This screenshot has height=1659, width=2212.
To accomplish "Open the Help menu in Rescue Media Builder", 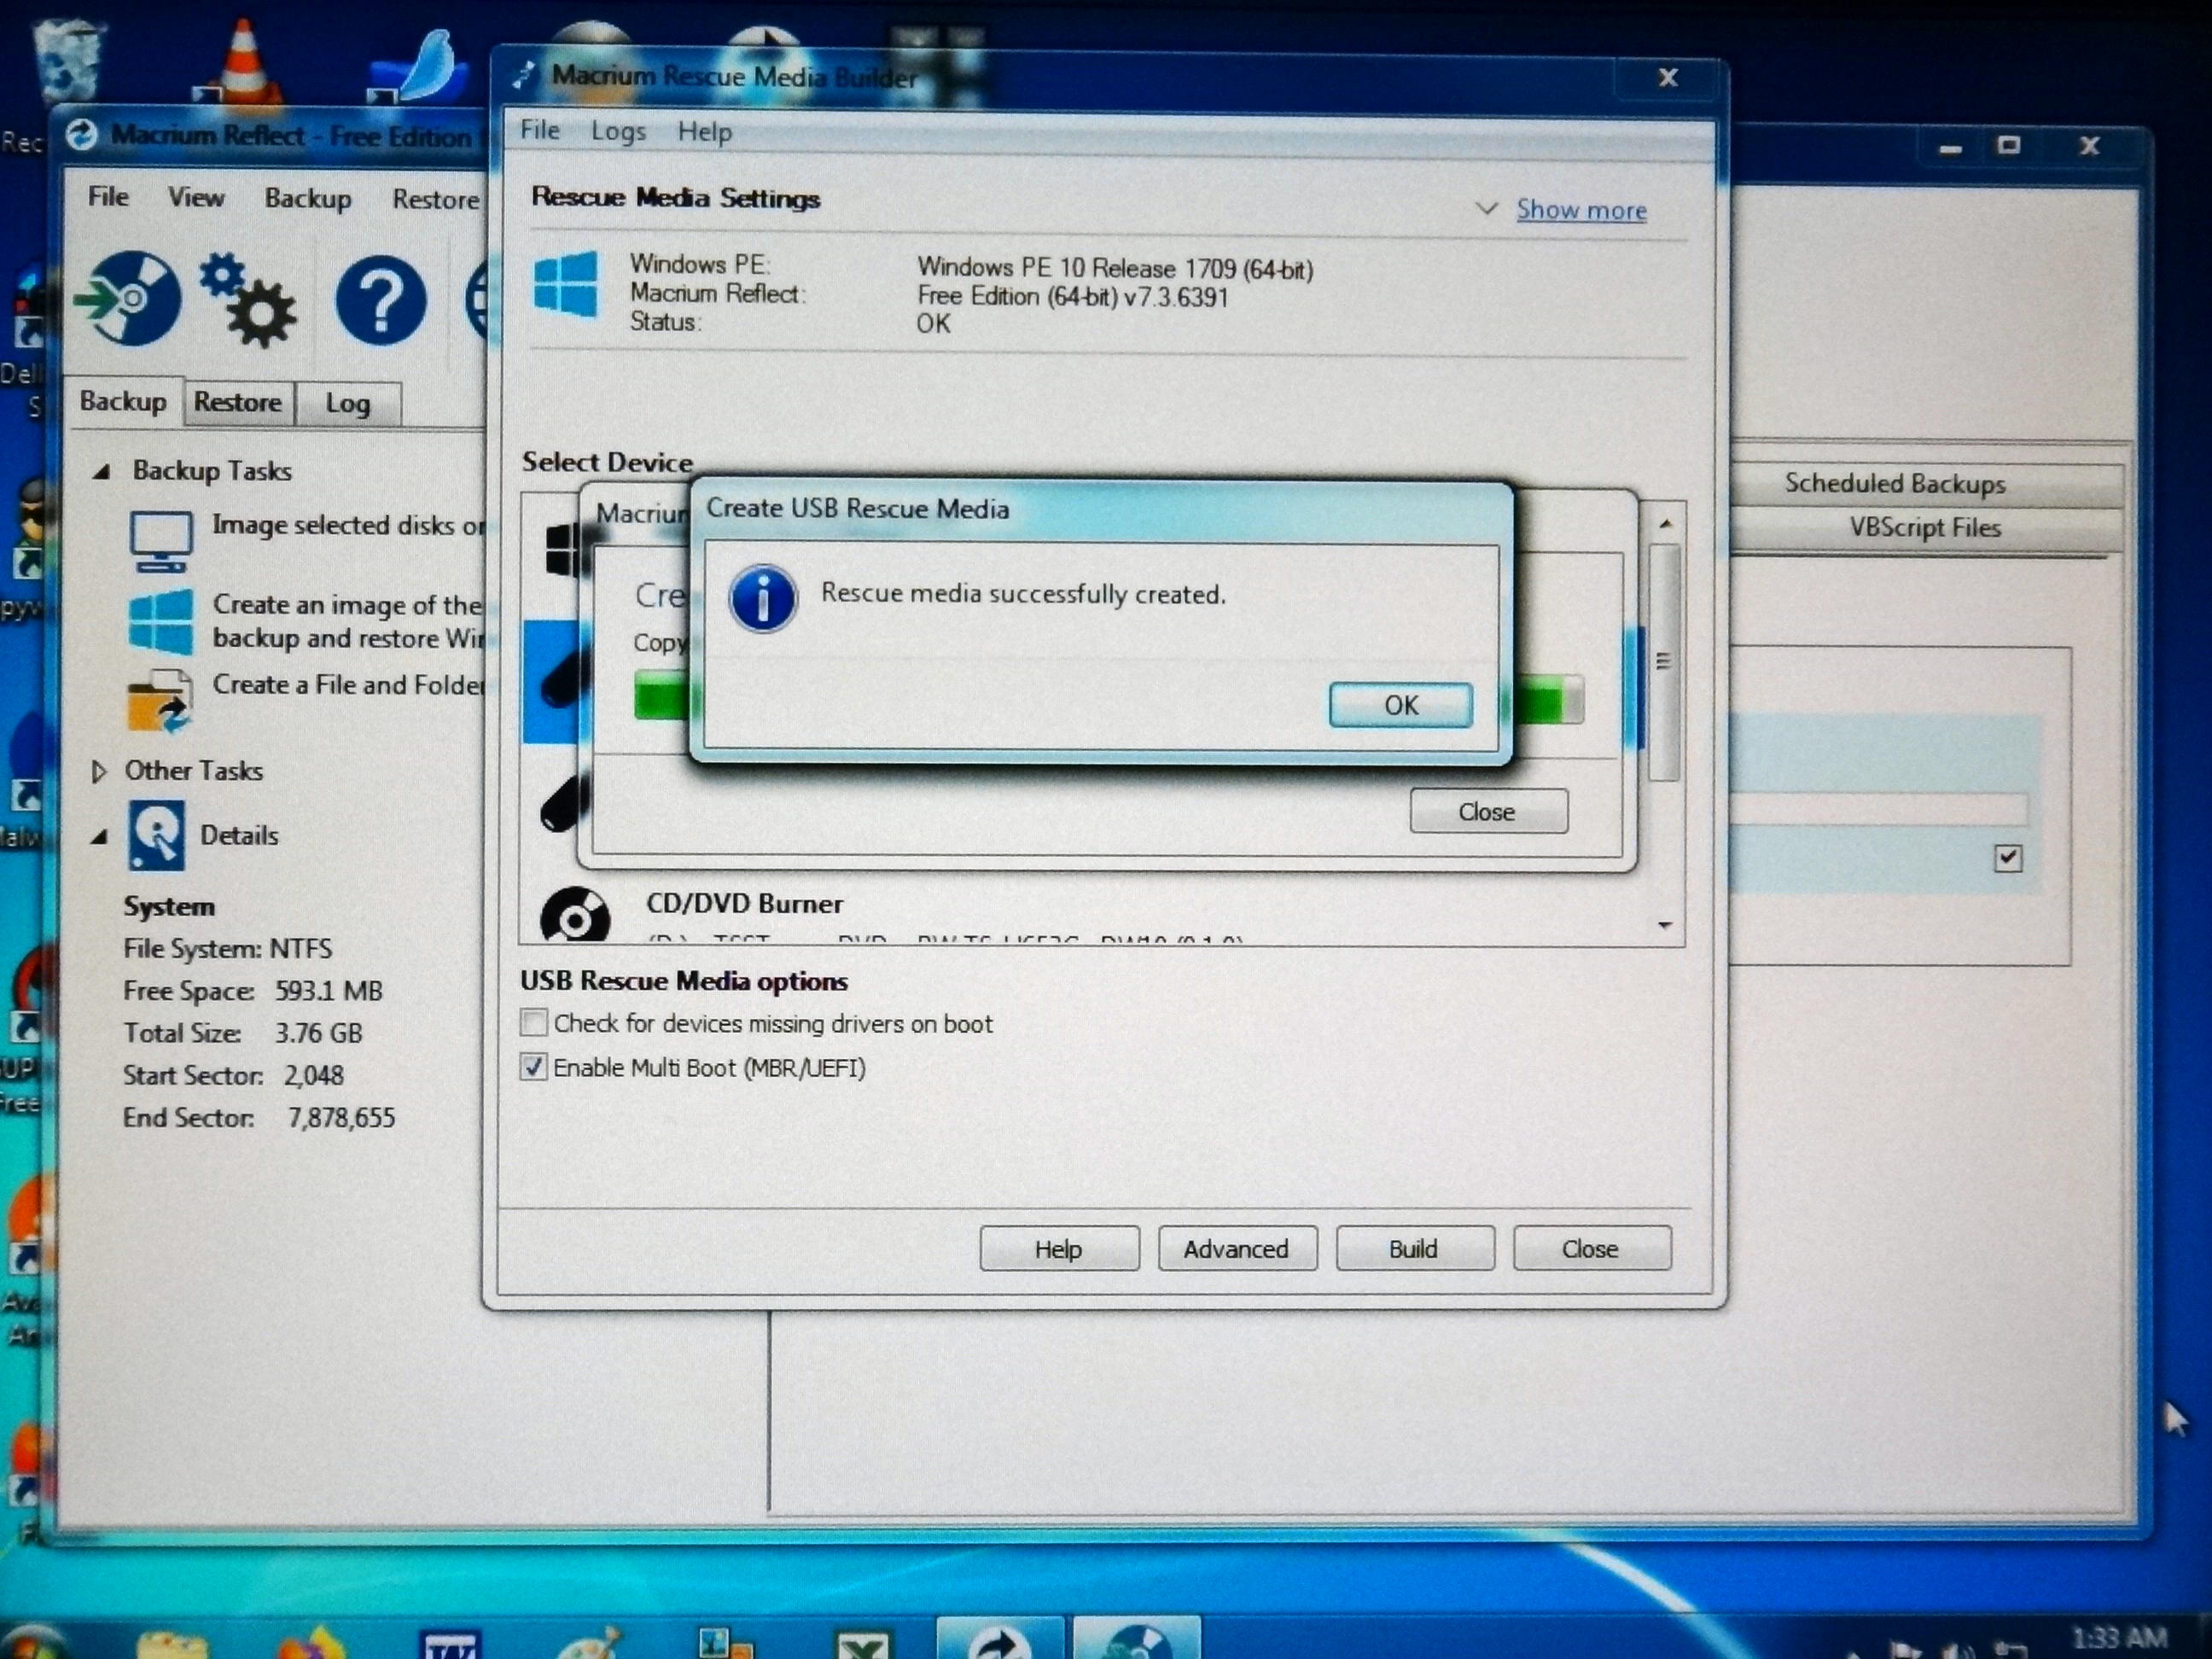I will pos(704,131).
